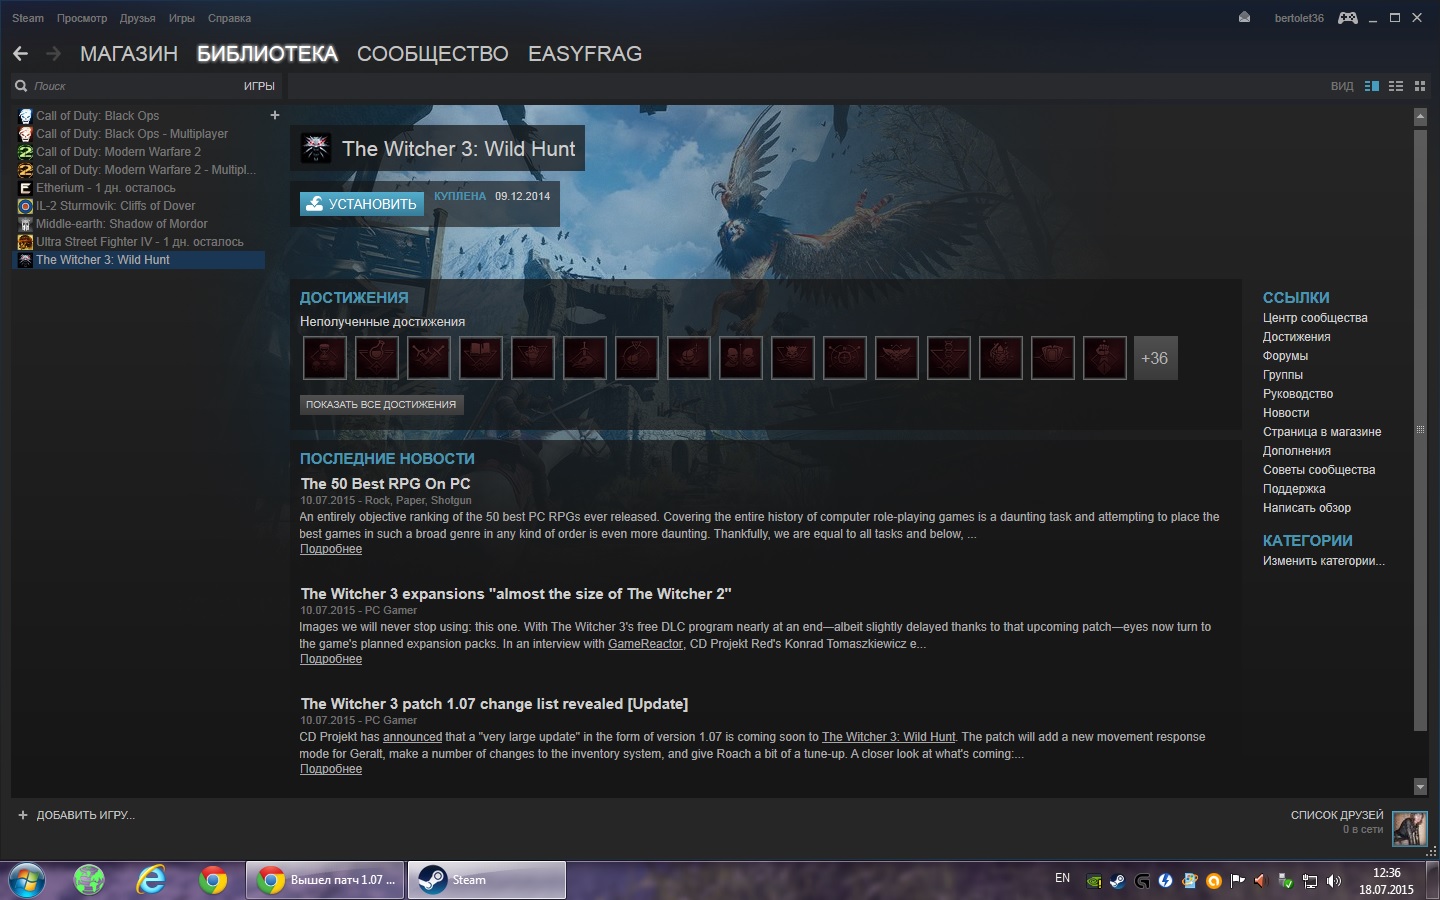
Task: Open СПИСОК ДРУЗЕЙ
Action: [x=1337, y=815]
